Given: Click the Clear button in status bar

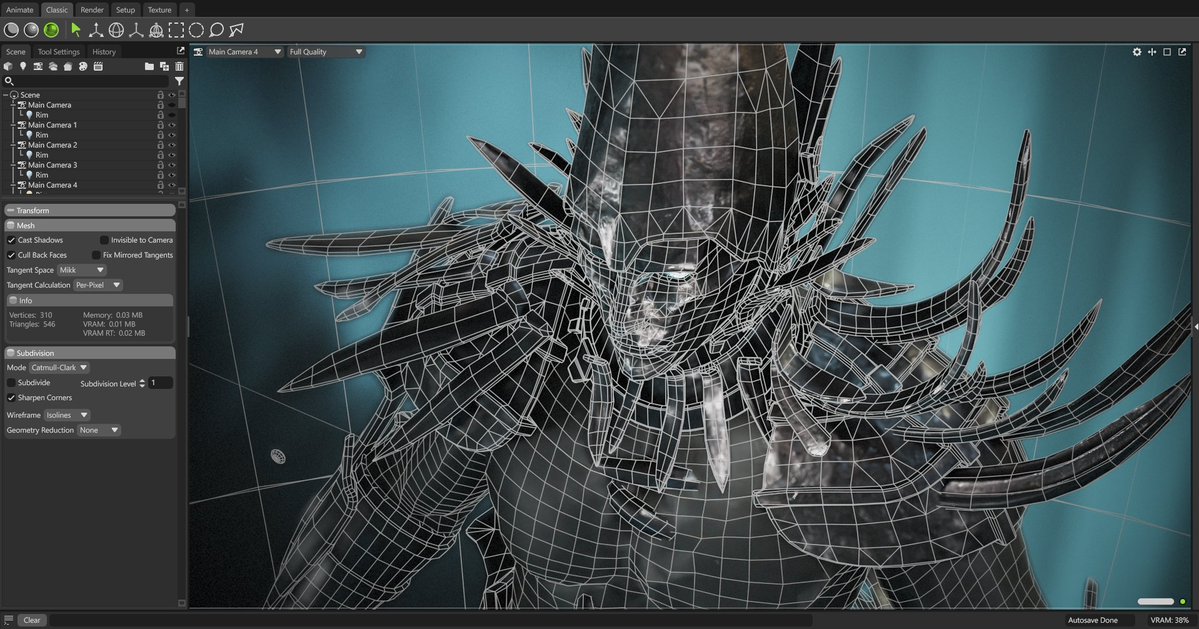Looking at the screenshot, I should 31,620.
